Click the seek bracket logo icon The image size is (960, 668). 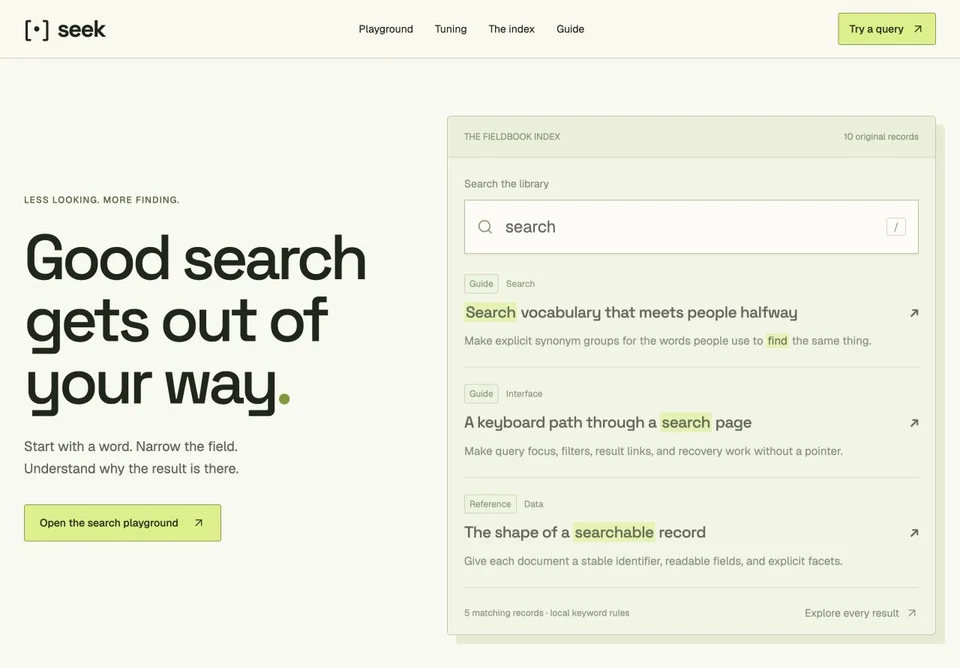(37, 29)
